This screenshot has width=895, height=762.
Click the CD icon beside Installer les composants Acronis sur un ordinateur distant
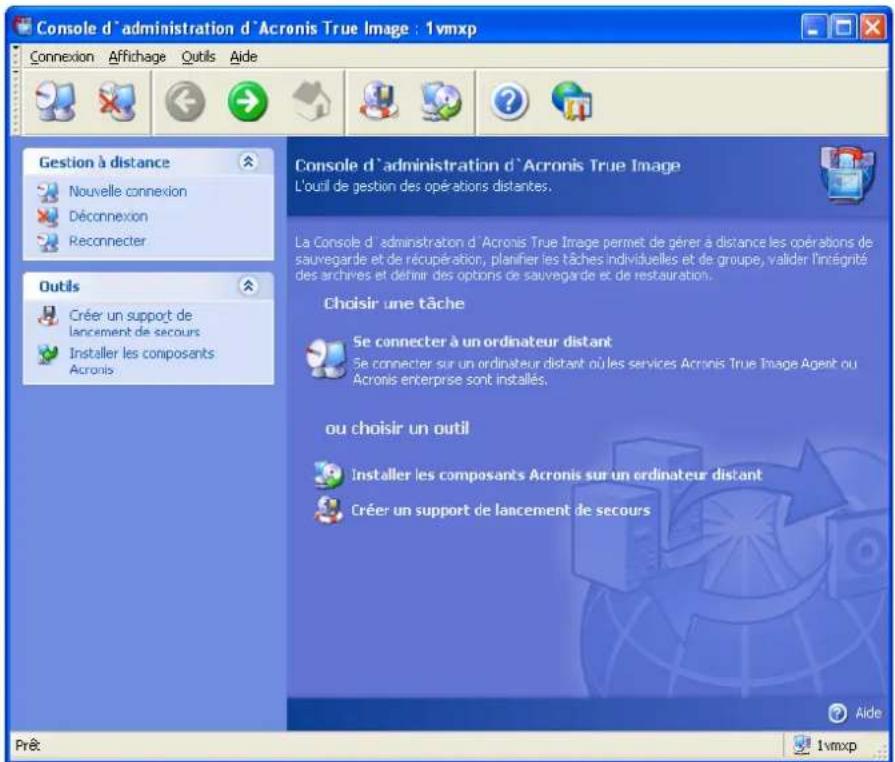pos(329,475)
